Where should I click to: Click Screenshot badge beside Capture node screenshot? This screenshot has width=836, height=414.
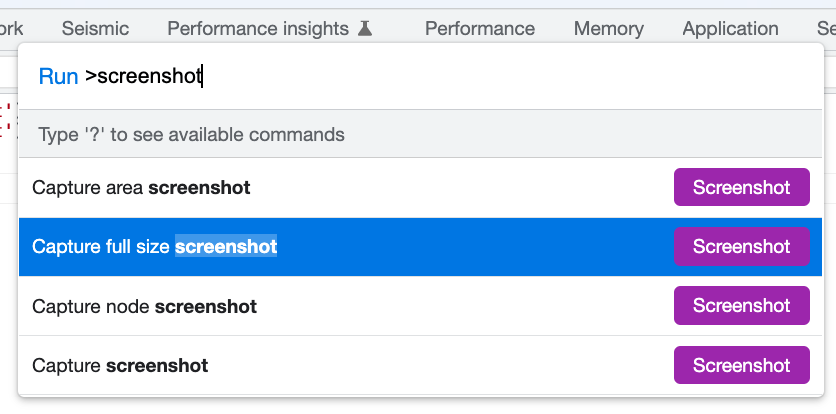741,306
